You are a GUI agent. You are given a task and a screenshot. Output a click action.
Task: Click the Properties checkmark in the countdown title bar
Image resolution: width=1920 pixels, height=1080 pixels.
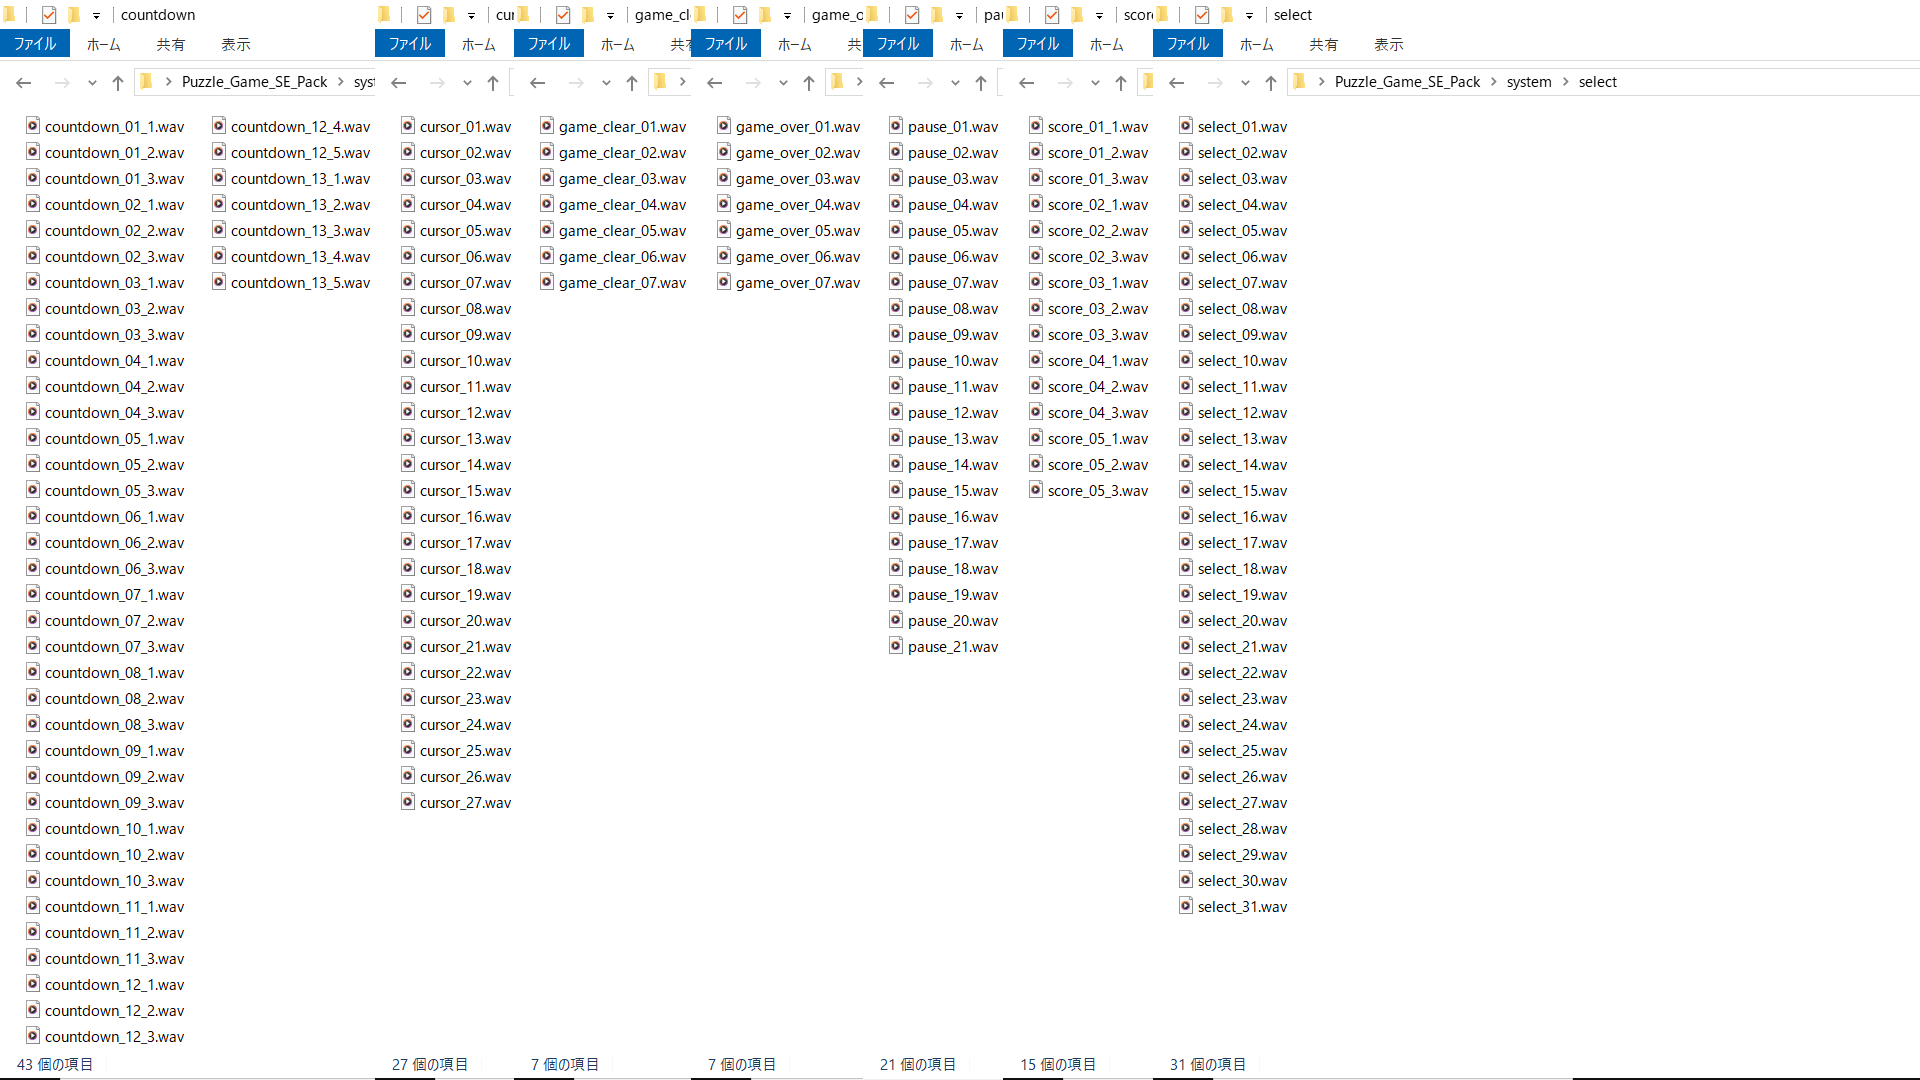(x=49, y=15)
